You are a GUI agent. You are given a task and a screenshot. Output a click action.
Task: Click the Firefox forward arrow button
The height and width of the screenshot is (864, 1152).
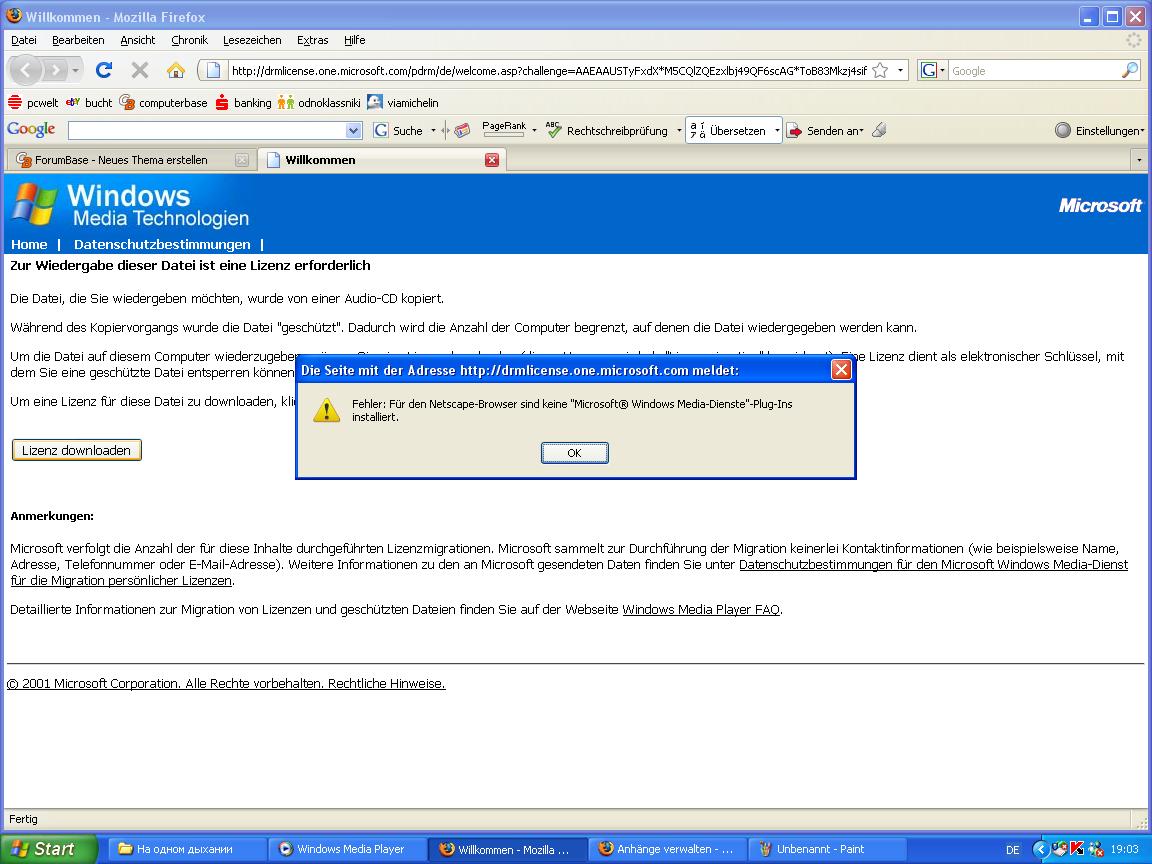click(55, 71)
